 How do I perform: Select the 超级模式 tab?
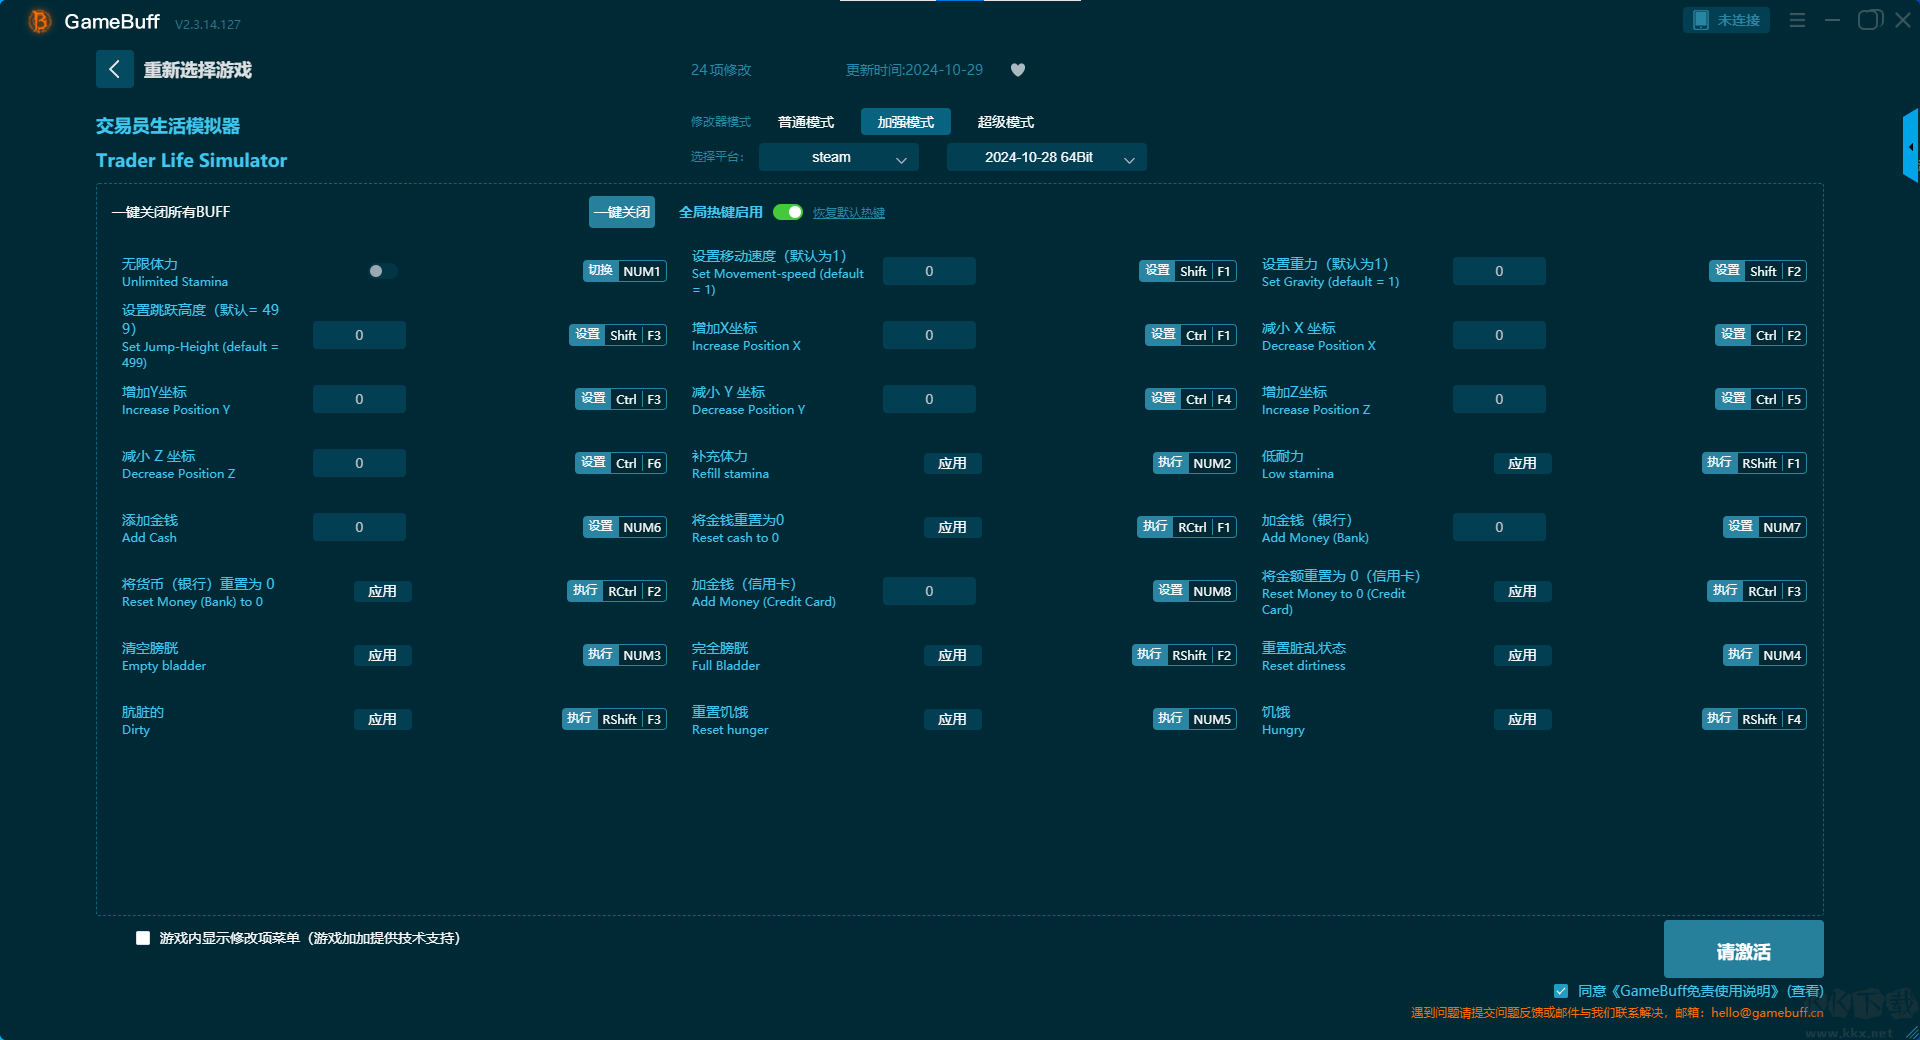(x=1005, y=122)
